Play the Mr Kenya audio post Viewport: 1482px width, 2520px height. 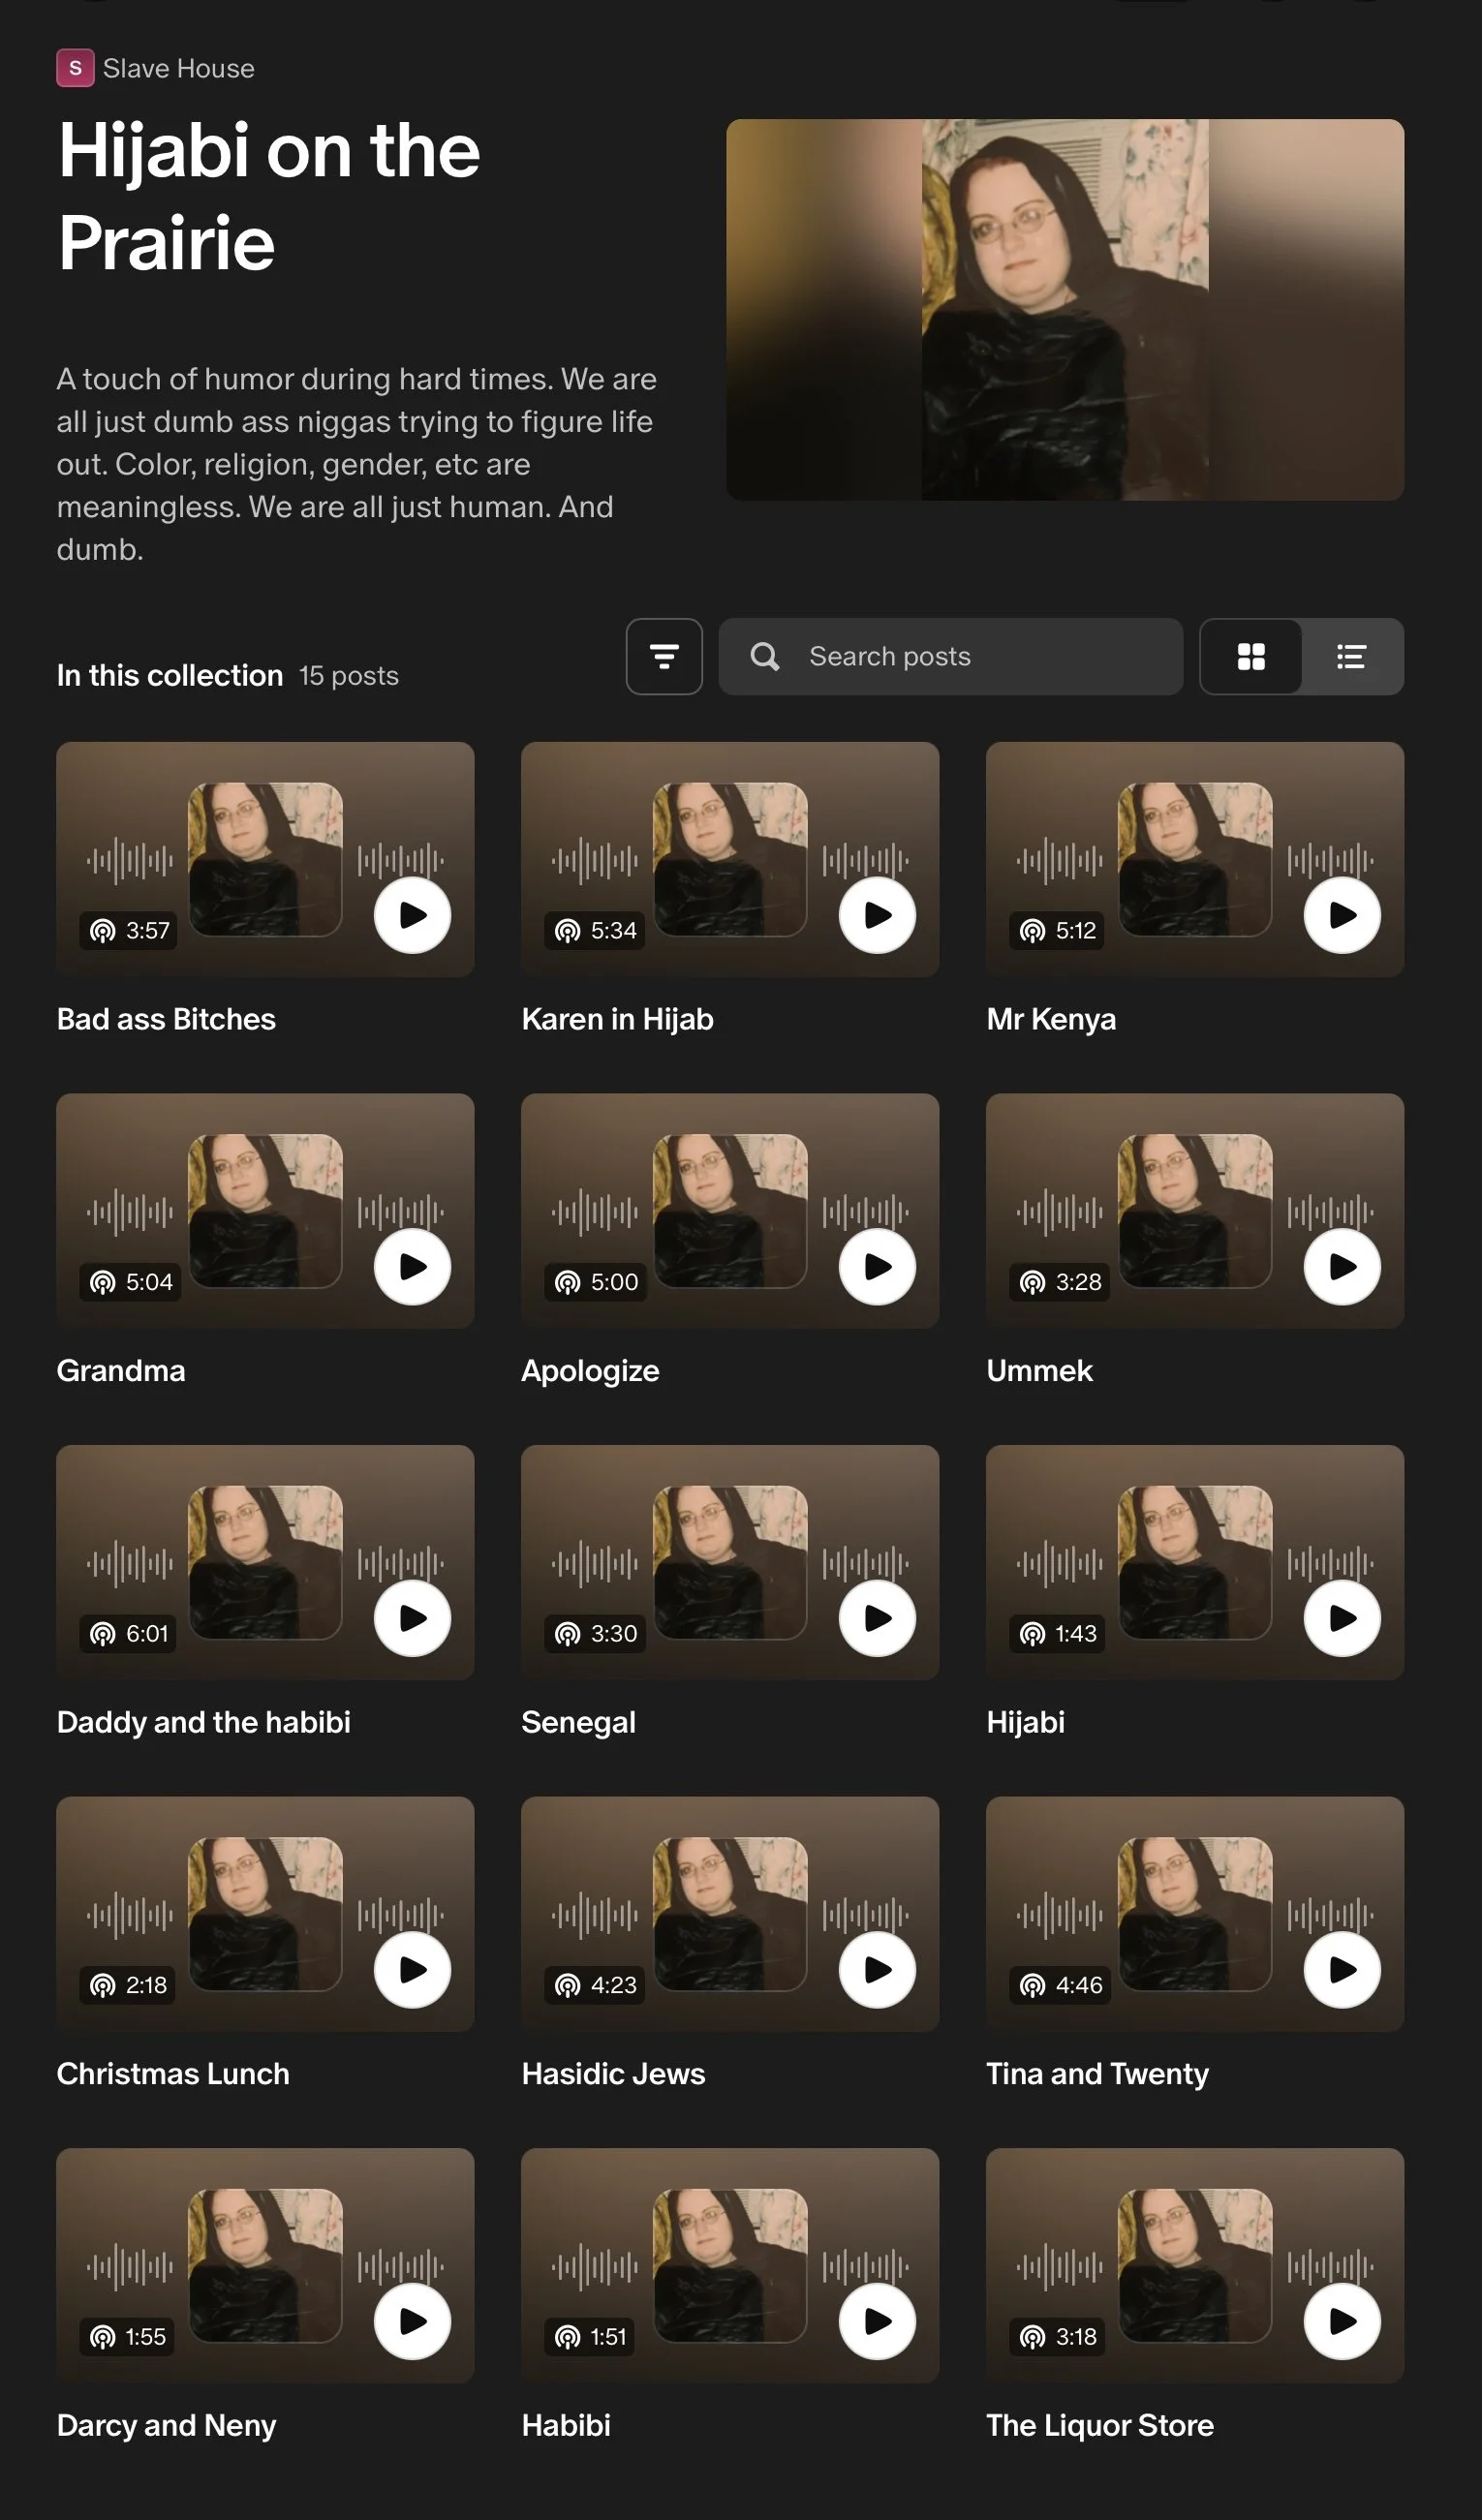point(1342,915)
